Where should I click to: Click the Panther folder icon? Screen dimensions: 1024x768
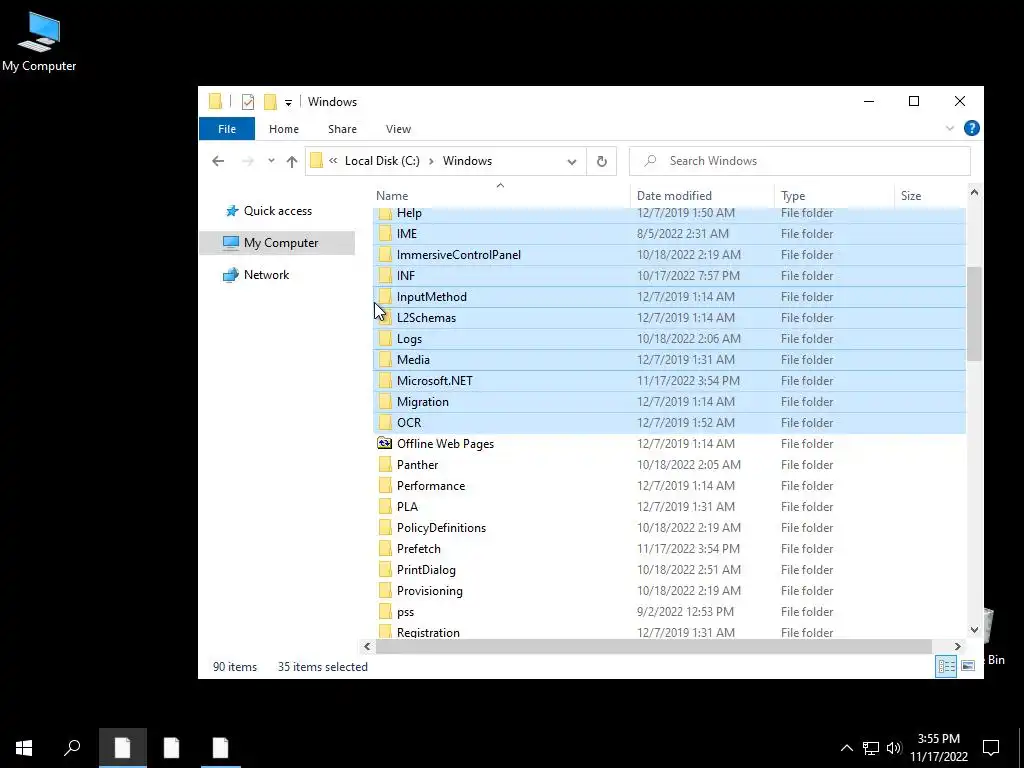(x=385, y=465)
